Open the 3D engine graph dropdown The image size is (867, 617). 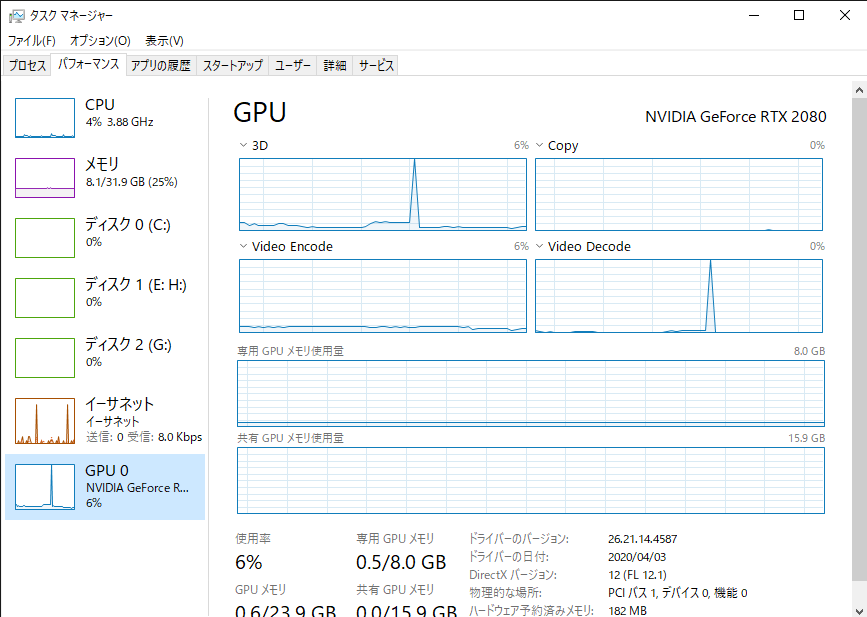tap(243, 145)
